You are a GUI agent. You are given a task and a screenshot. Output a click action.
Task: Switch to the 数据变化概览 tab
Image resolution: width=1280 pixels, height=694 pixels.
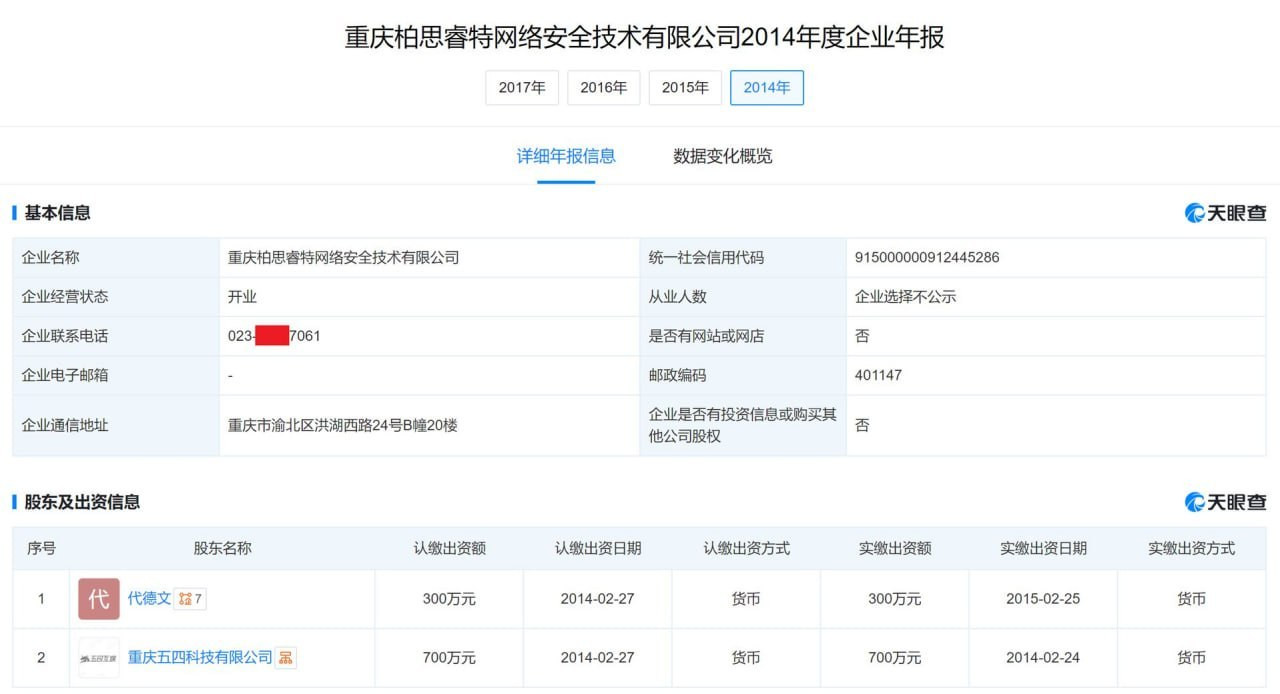coord(723,156)
